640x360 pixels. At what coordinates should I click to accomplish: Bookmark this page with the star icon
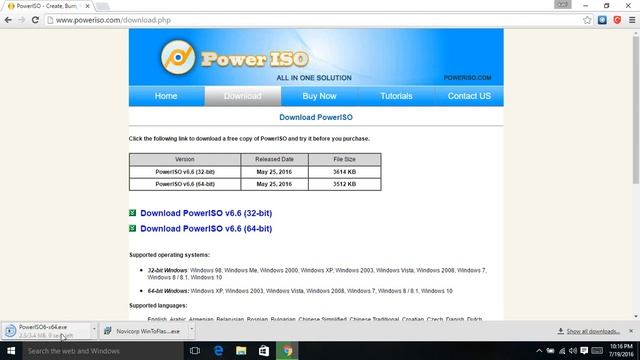pyautogui.click(x=587, y=20)
